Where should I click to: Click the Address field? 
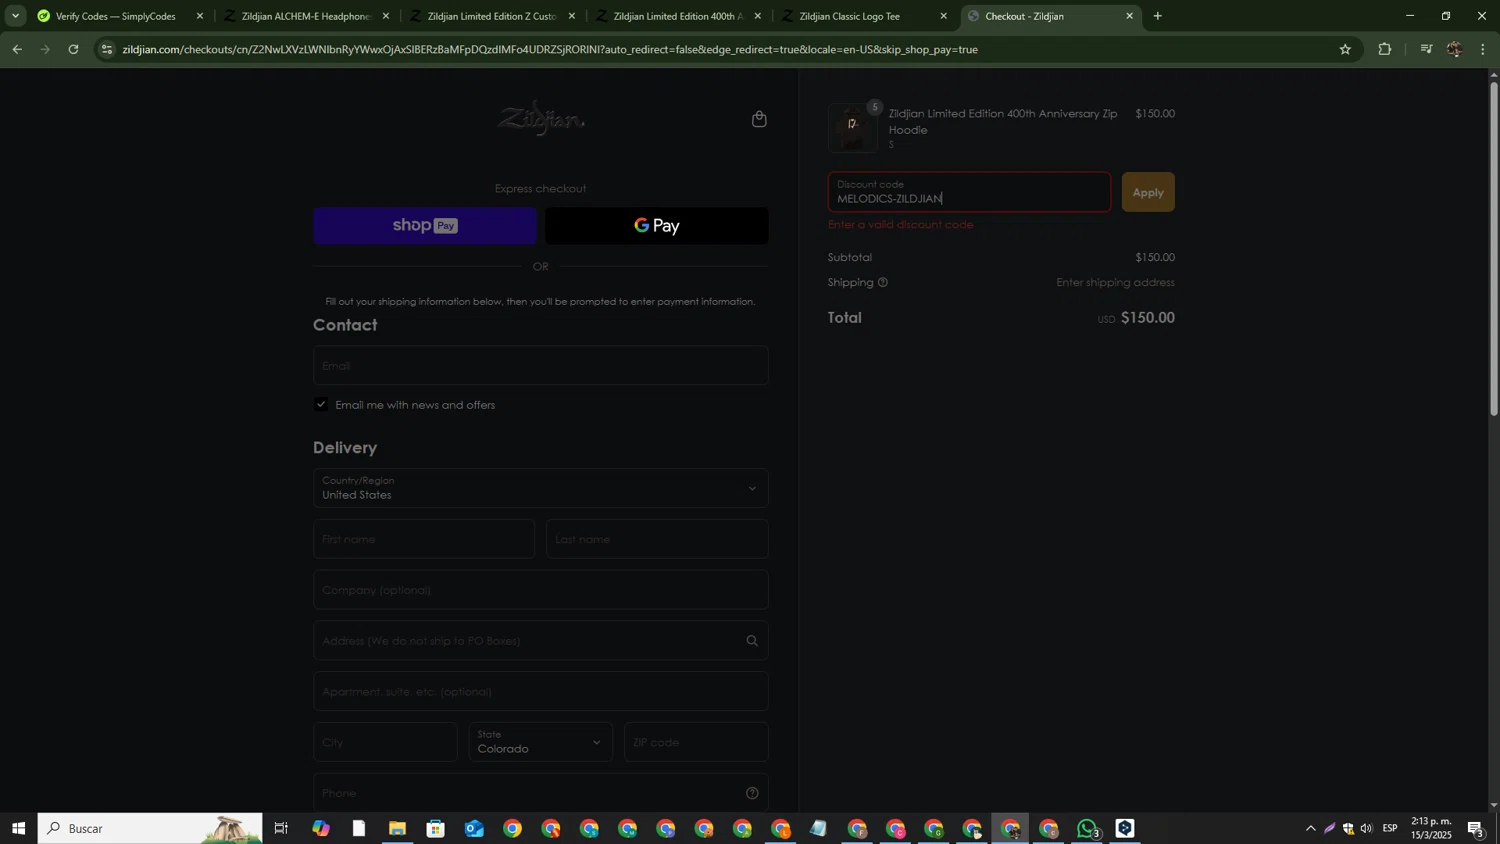click(x=541, y=641)
